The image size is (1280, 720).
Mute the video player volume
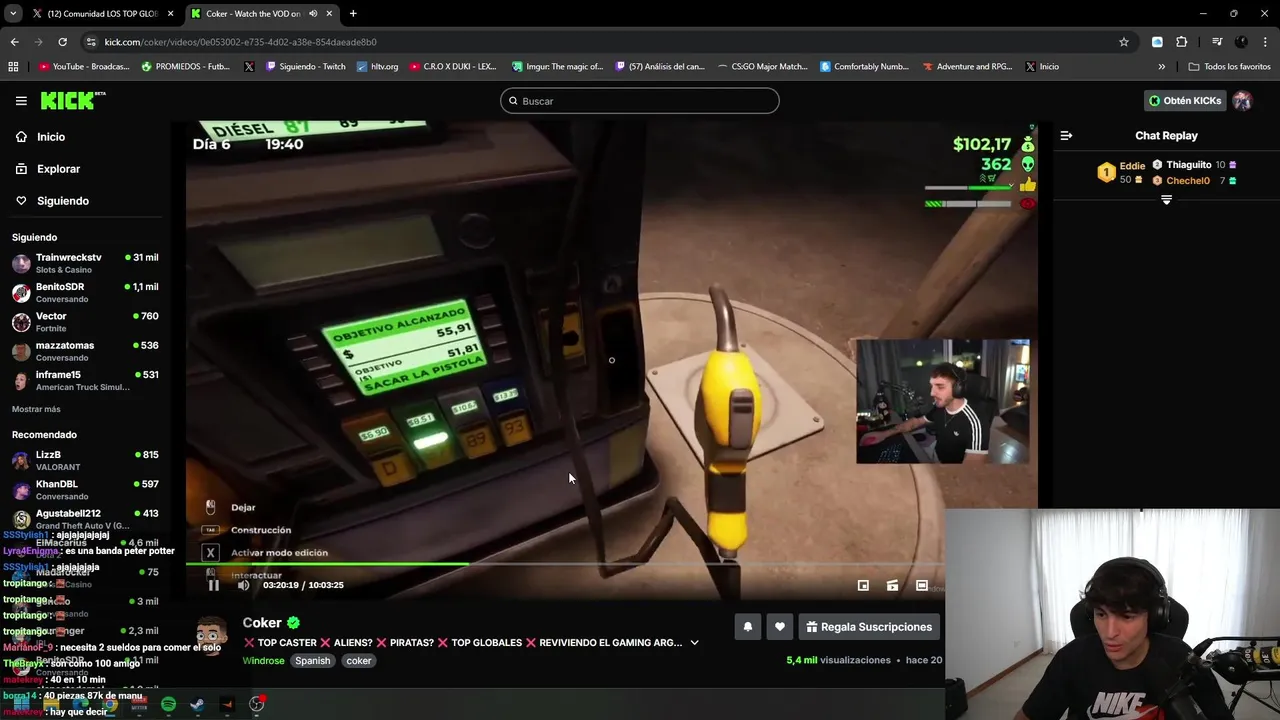[x=243, y=585]
